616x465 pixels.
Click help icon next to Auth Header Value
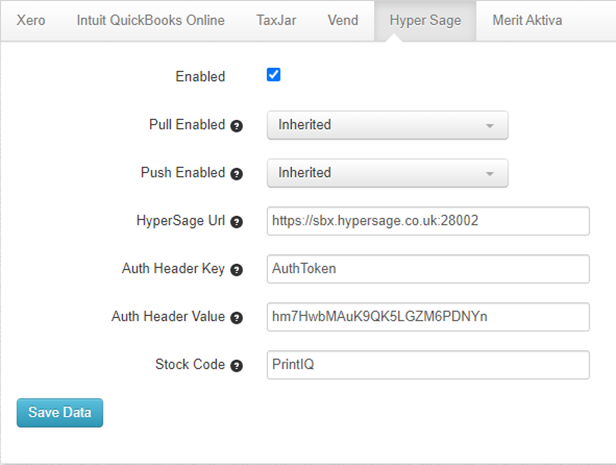[237, 318]
